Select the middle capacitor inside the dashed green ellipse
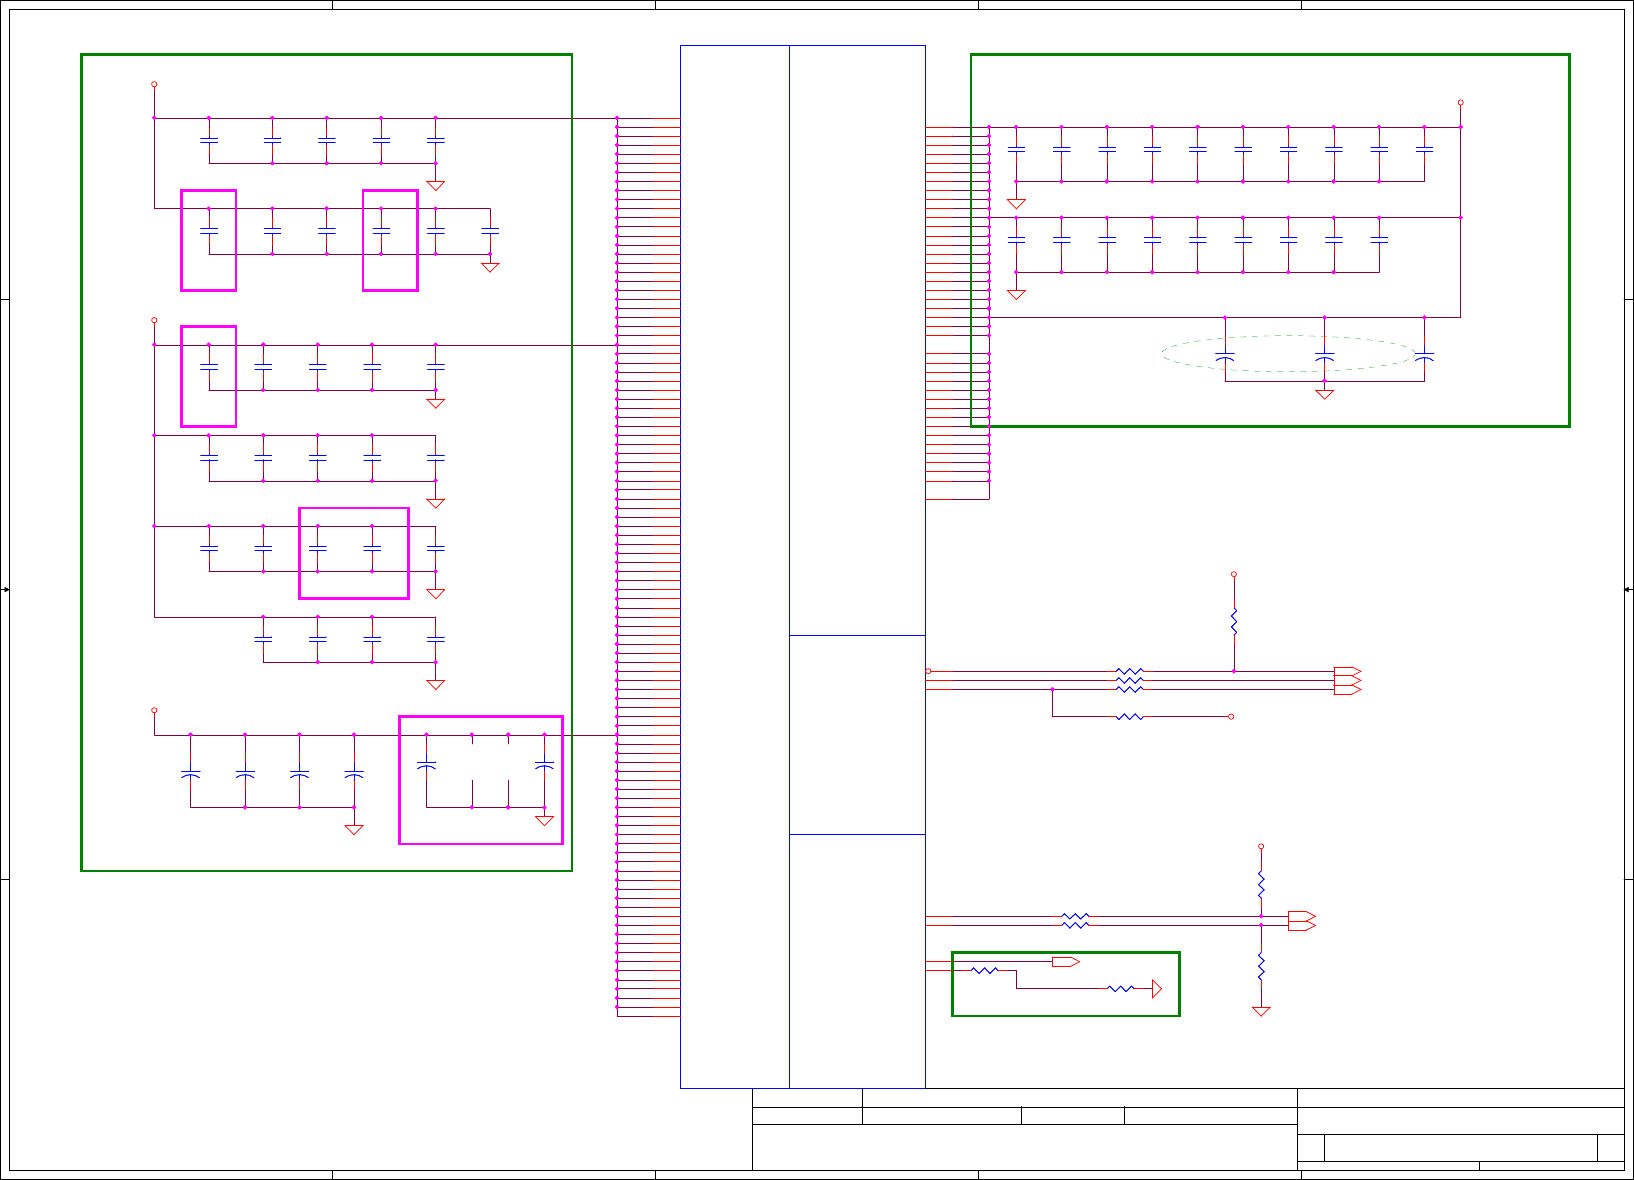Image resolution: width=1634 pixels, height=1180 pixels. coord(1324,357)
